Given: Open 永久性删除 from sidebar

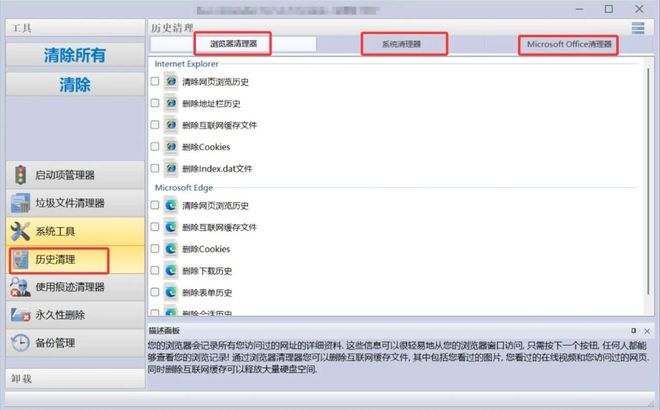Looking at the screenshot, I should coord(75,315).
